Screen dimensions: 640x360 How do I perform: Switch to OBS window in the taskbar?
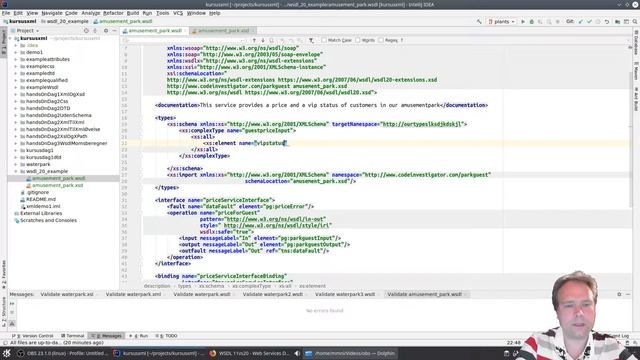click(x=62, y=353)
